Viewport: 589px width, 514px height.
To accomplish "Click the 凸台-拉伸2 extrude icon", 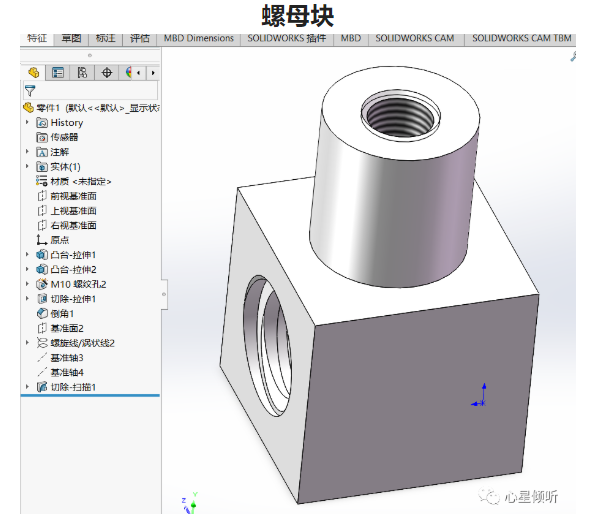I will coord(42,269).
